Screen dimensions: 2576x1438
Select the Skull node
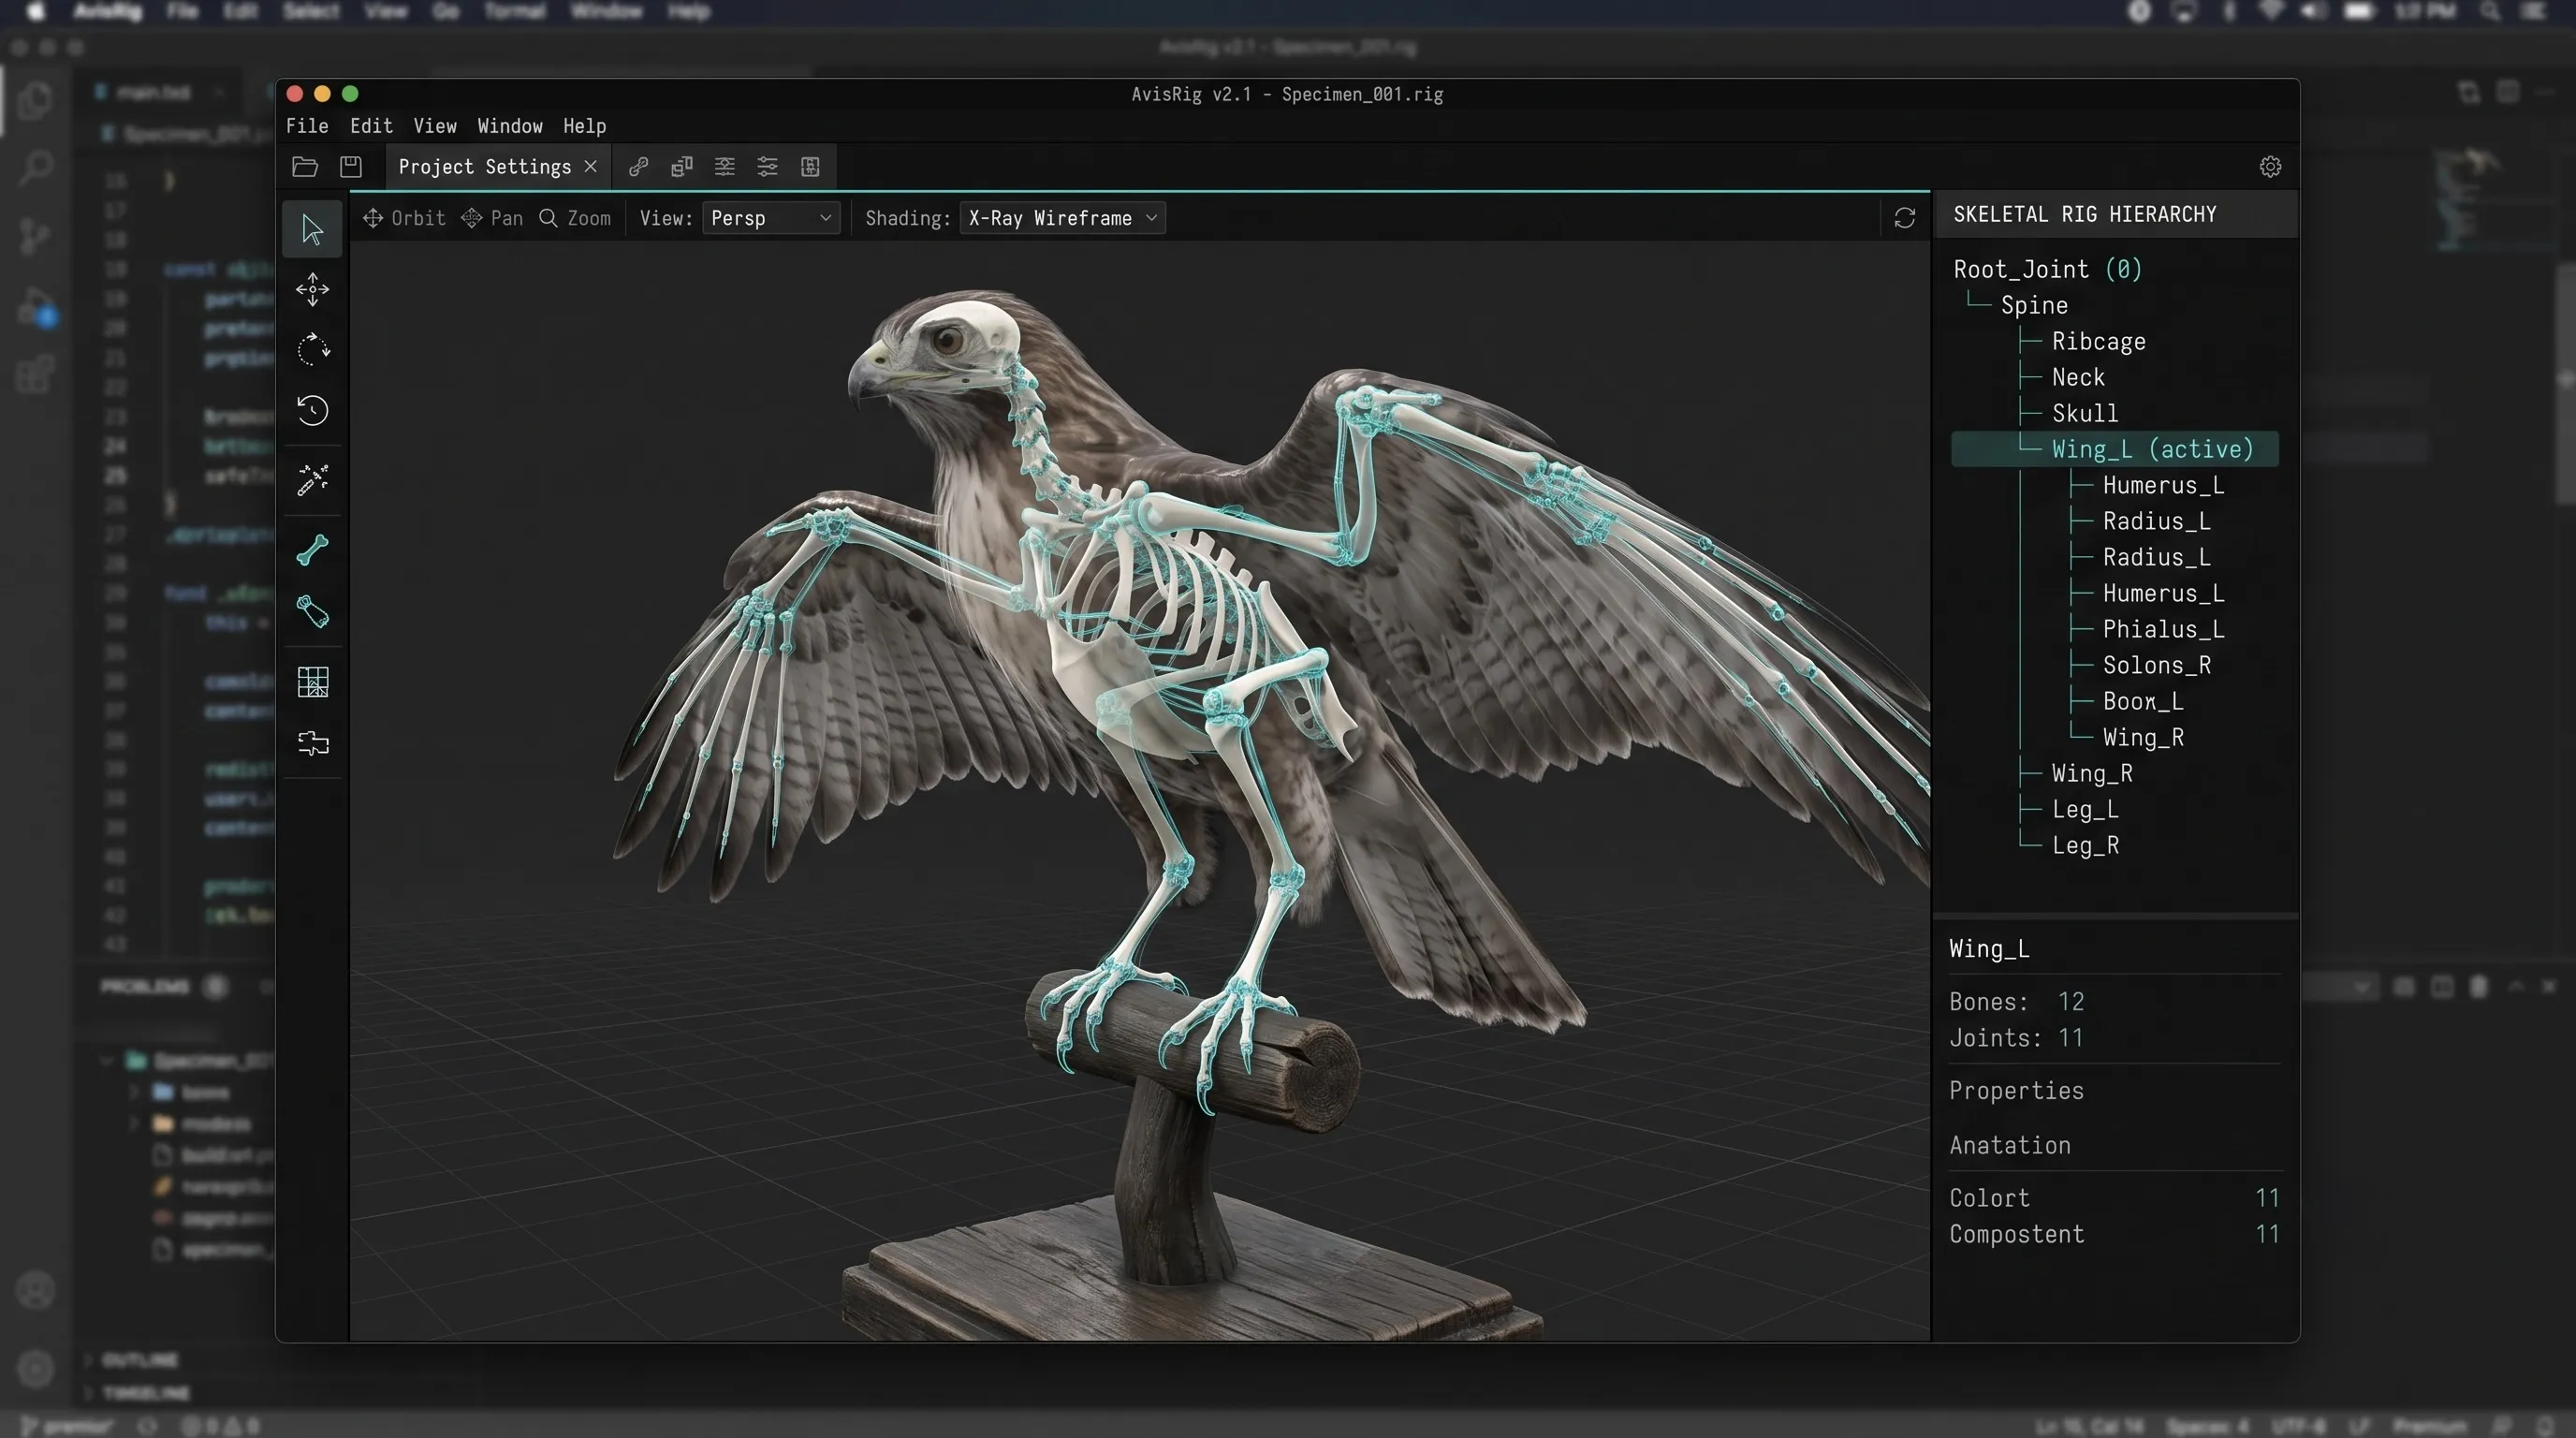(2085, 413)
